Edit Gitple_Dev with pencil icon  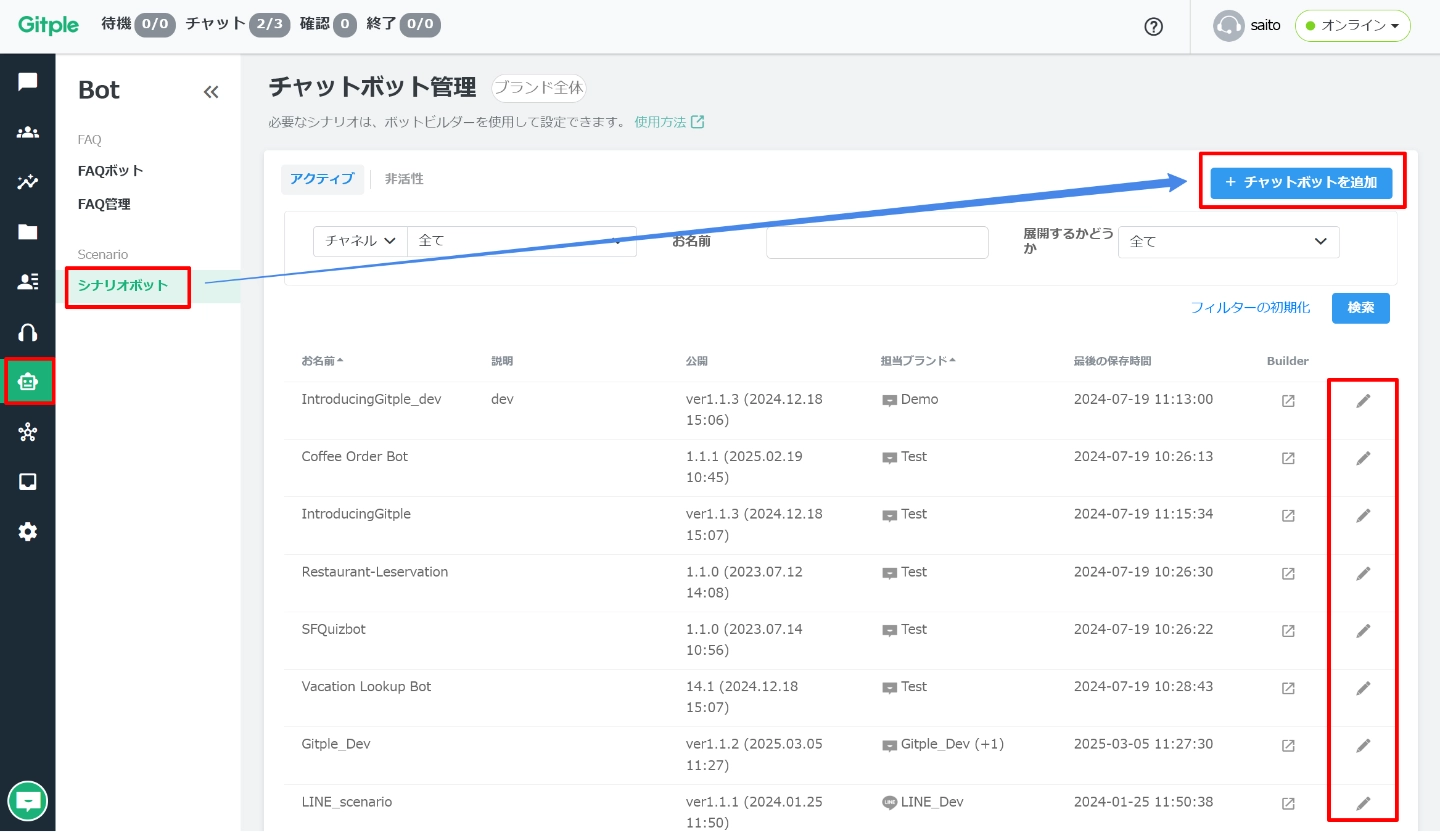pyautogui.click(x=1363, y=746)
